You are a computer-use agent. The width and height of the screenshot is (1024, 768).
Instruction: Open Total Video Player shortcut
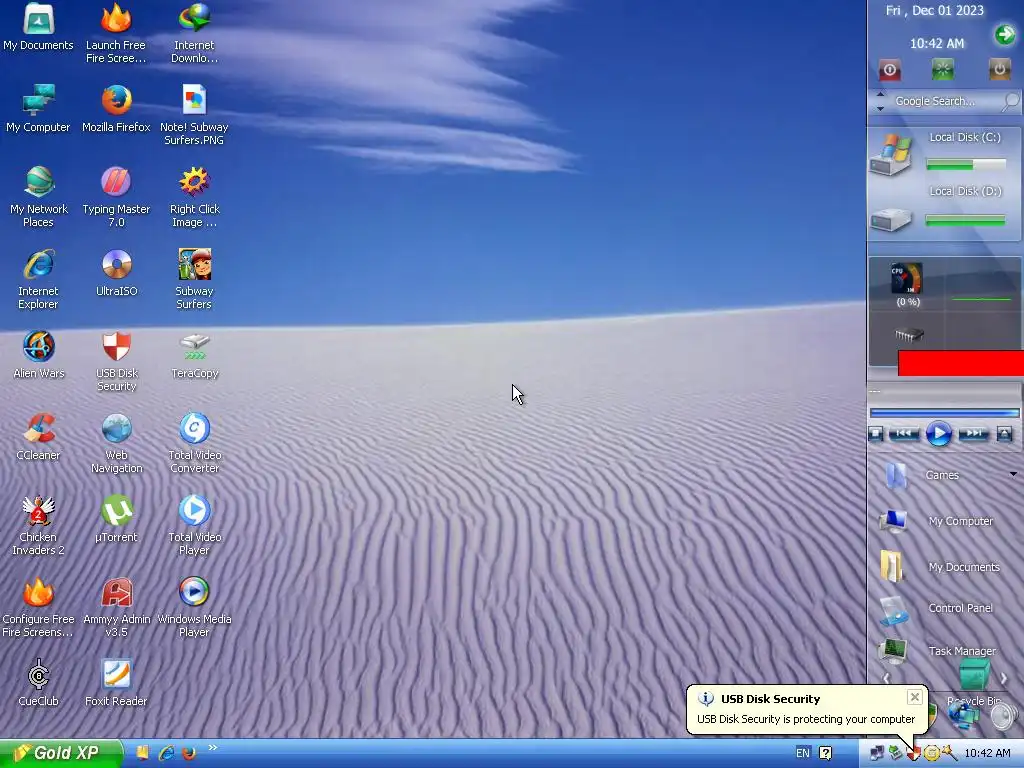coord(195,526)
